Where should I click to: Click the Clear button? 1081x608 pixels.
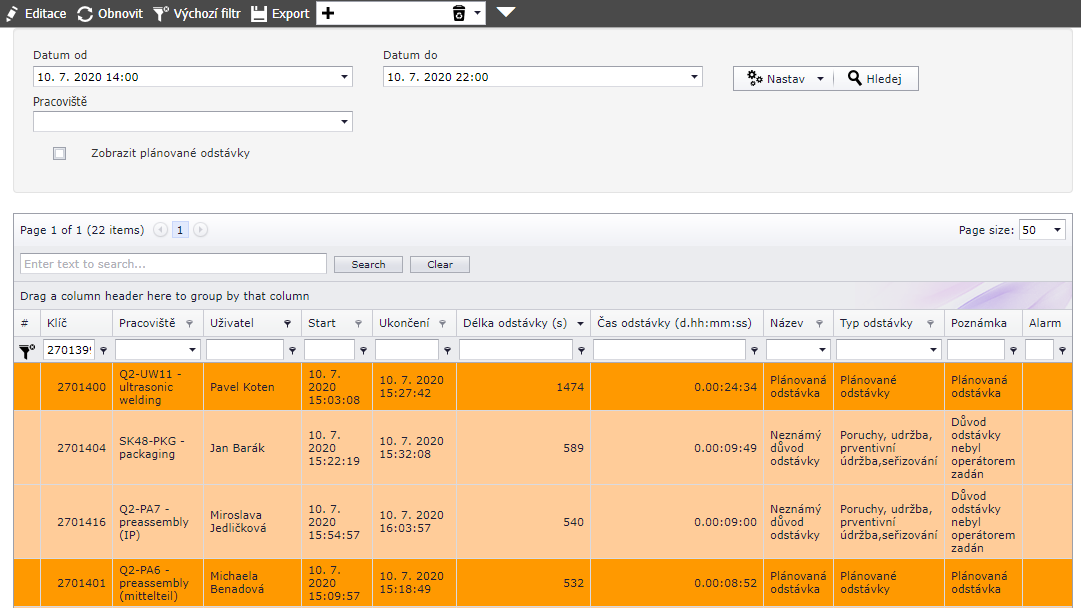(x=440, y=265)
